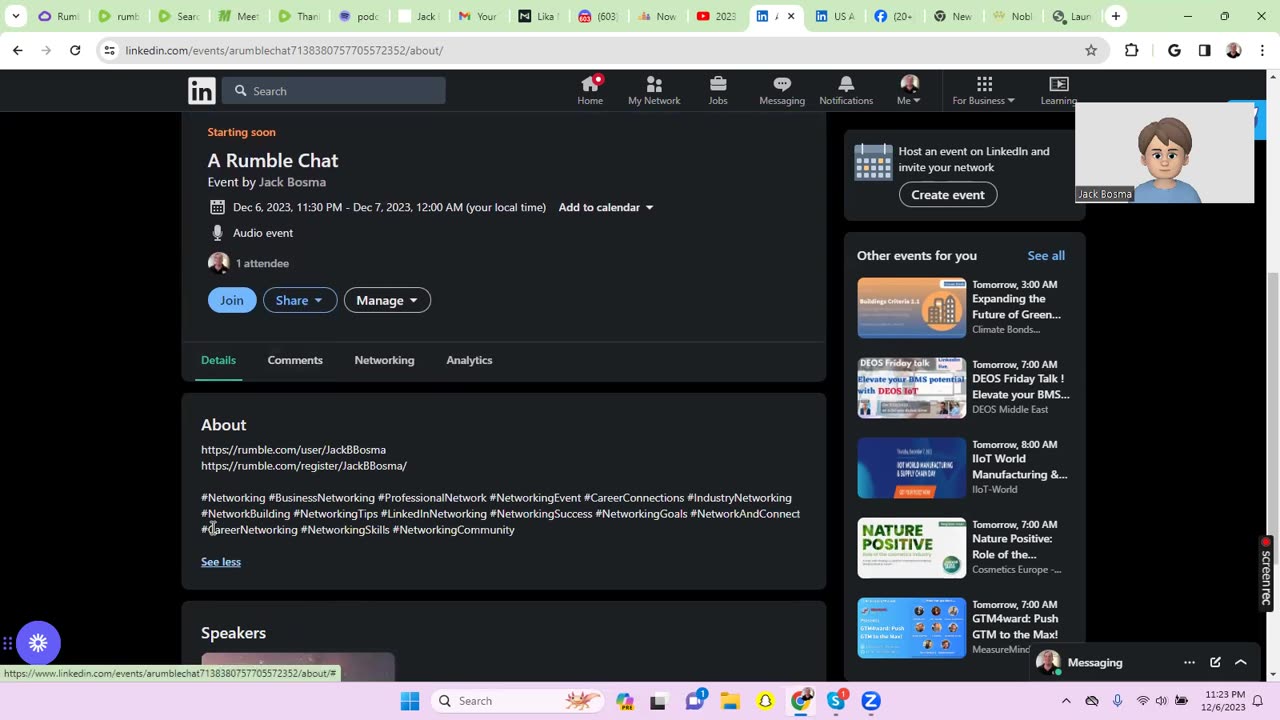Image resolution: width=1280 pixels, height=720 pixels.
Task: Collapse About text with See less
Action: pos(221,562)
